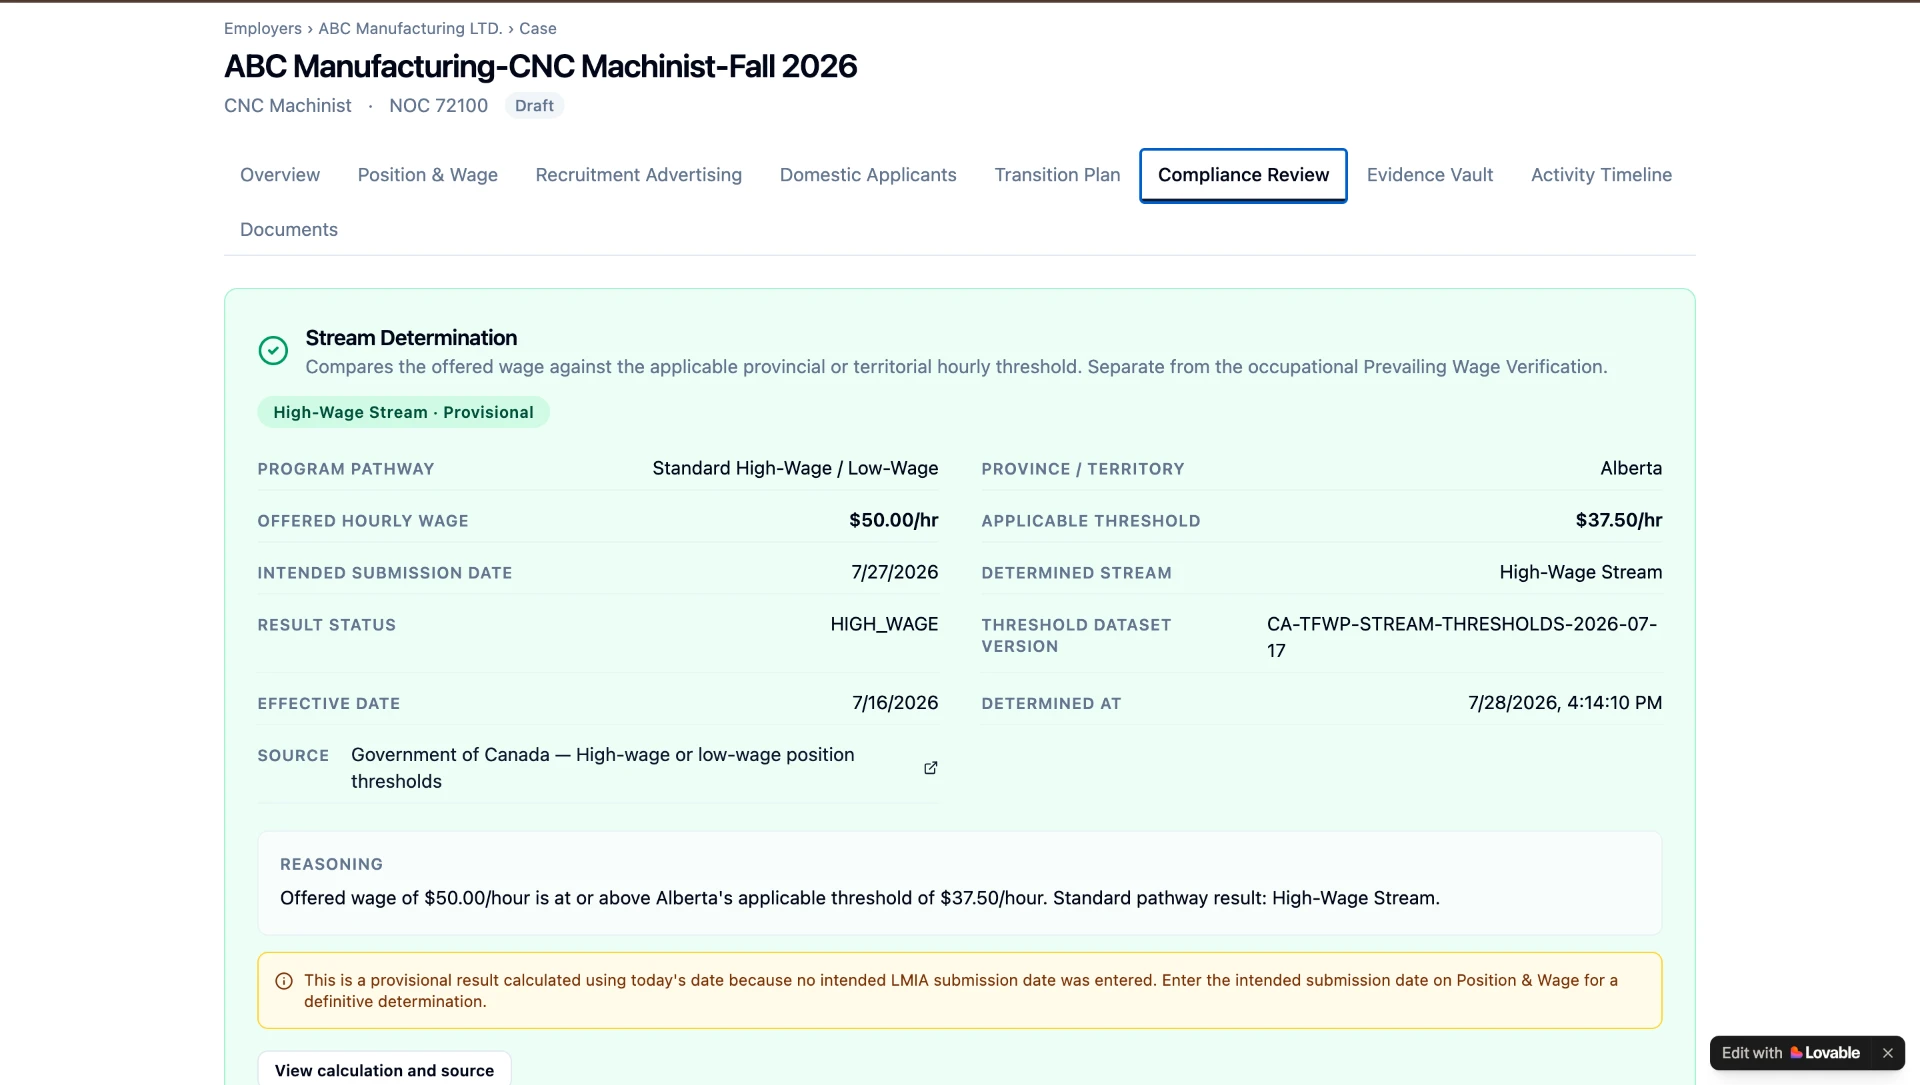Click the OFFERED HOURLY WAGE label
The width and height of the screenshot is (1920, 1085).
363,521
